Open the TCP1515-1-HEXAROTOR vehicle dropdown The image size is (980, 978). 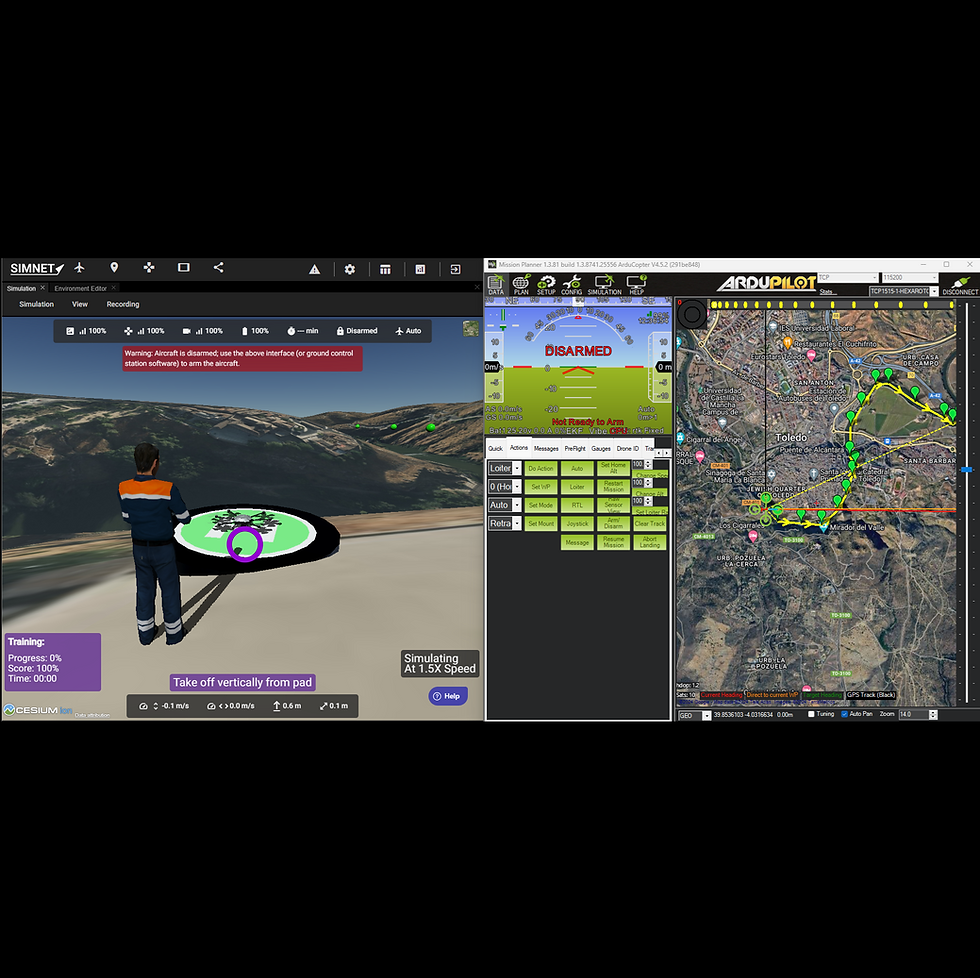click(x=934, y=291)
